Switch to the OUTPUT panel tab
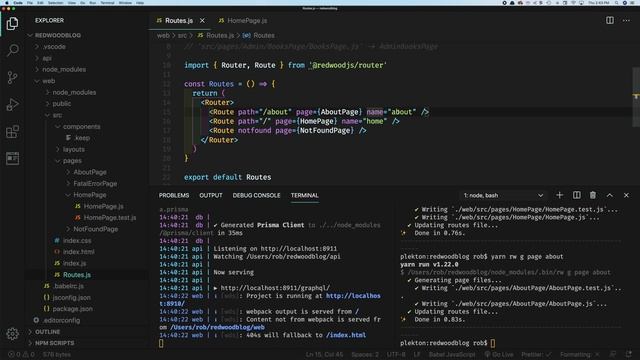Viewport: 640px width, 360px height. [x=211, y=196]
